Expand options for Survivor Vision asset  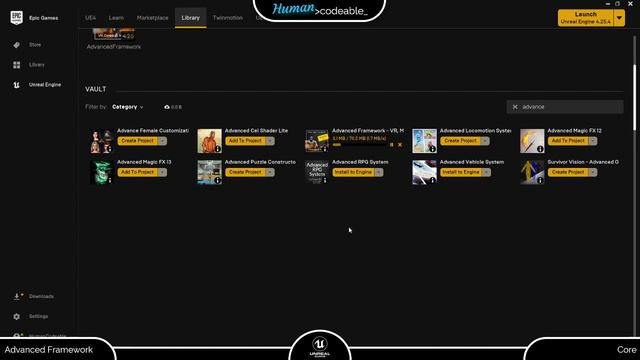(593, 172)
